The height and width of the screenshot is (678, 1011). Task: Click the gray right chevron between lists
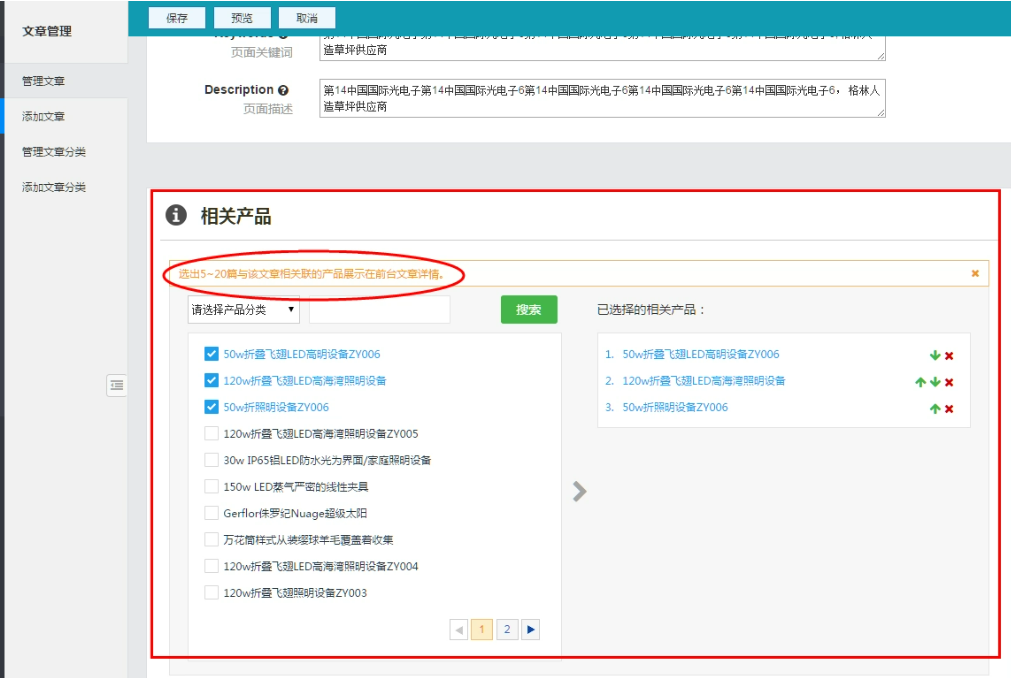coord(579,491)
